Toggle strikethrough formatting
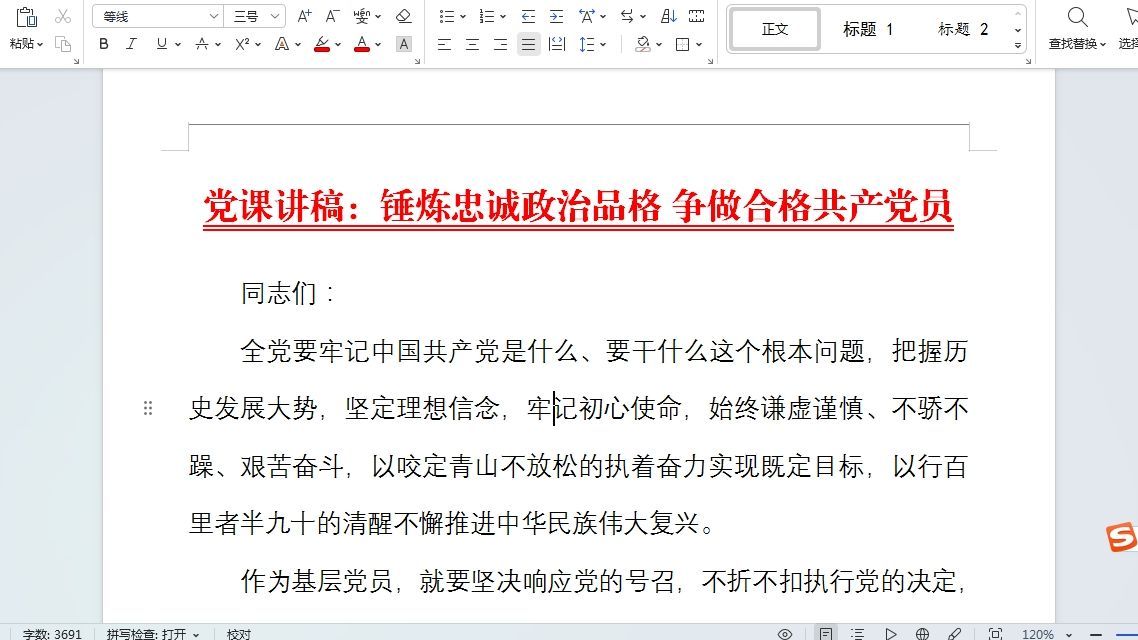Screen dimensions: 1138x640 [x=202, y=44]
